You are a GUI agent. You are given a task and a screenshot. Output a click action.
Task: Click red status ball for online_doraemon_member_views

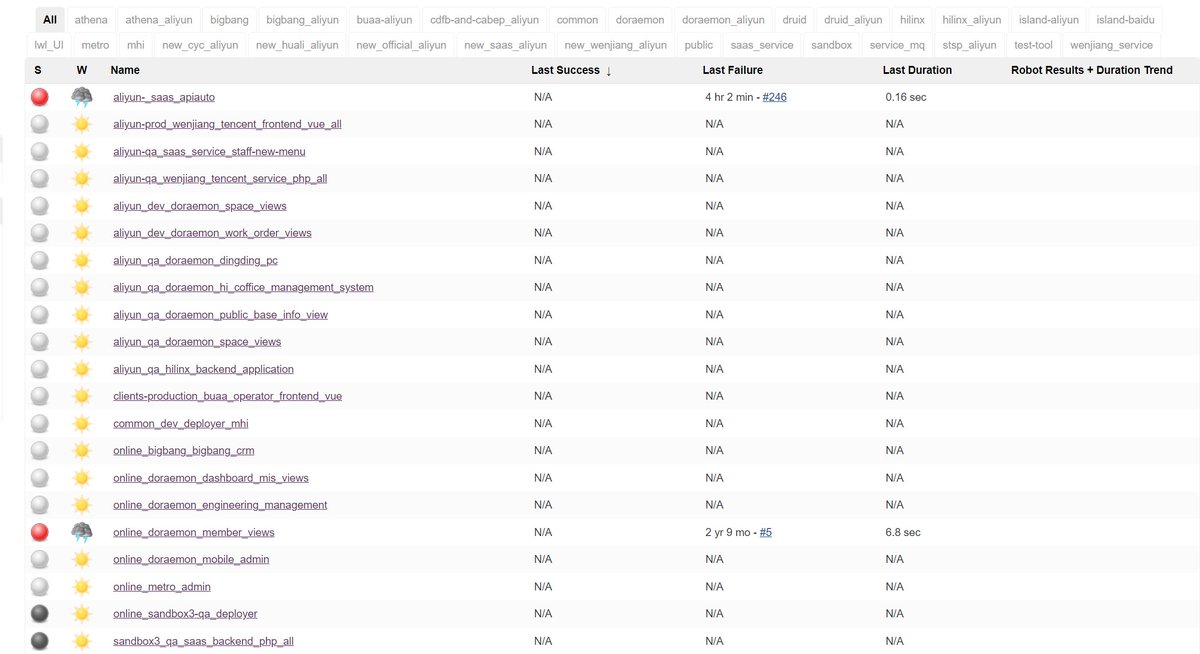(40, 532)
